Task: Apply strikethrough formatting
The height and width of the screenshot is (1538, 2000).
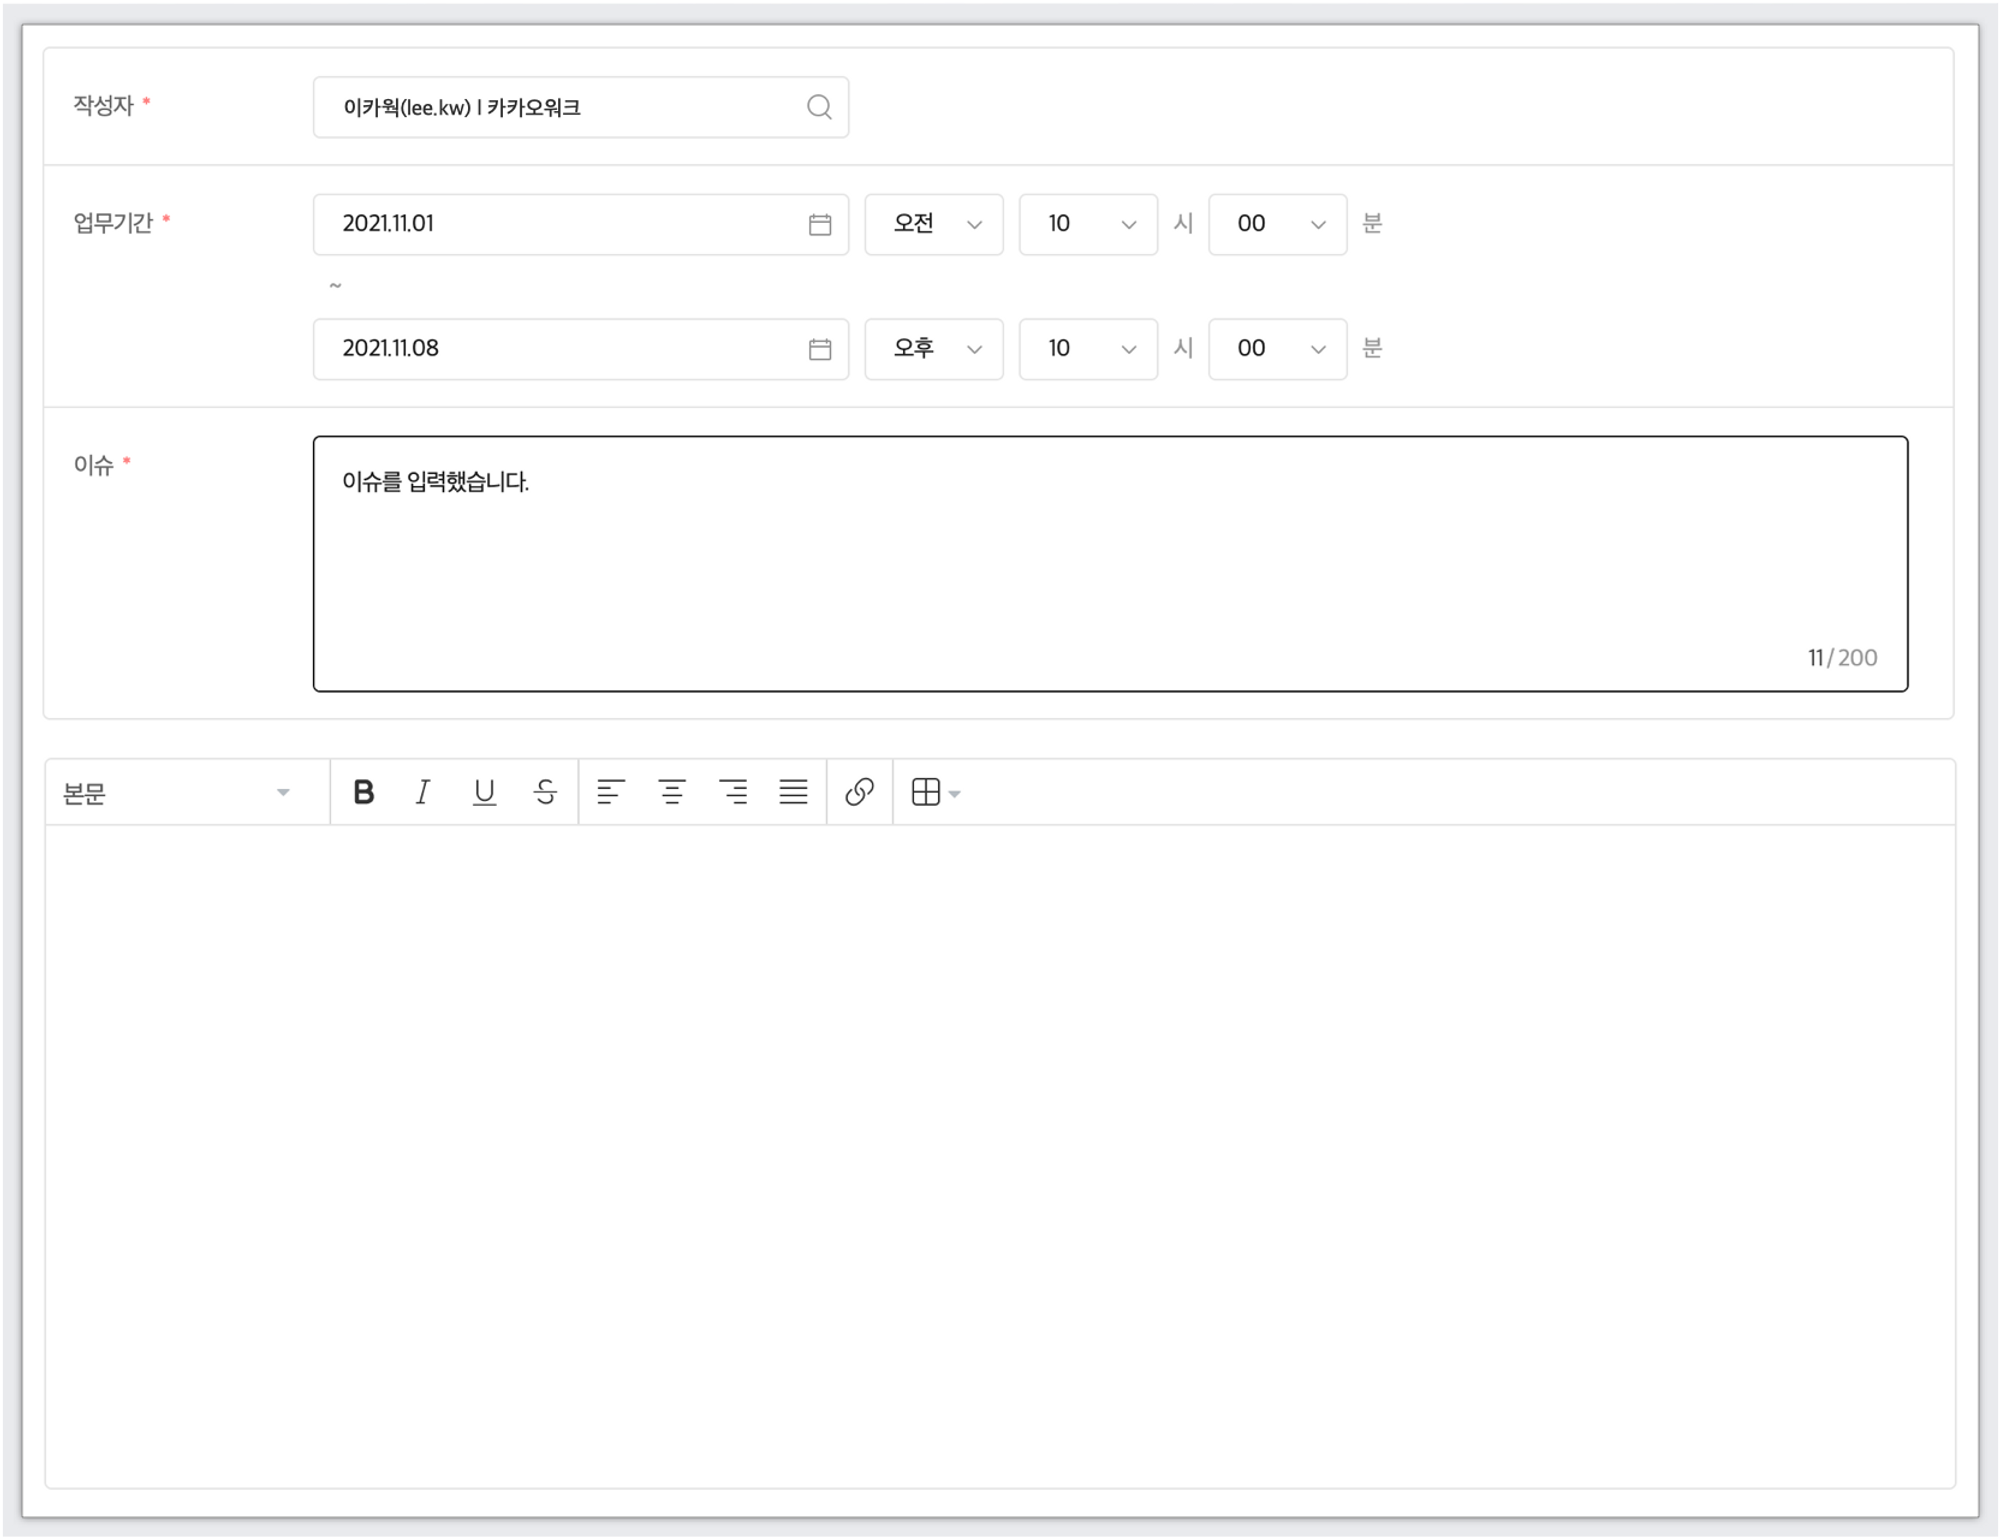Action: pos(545,792)
